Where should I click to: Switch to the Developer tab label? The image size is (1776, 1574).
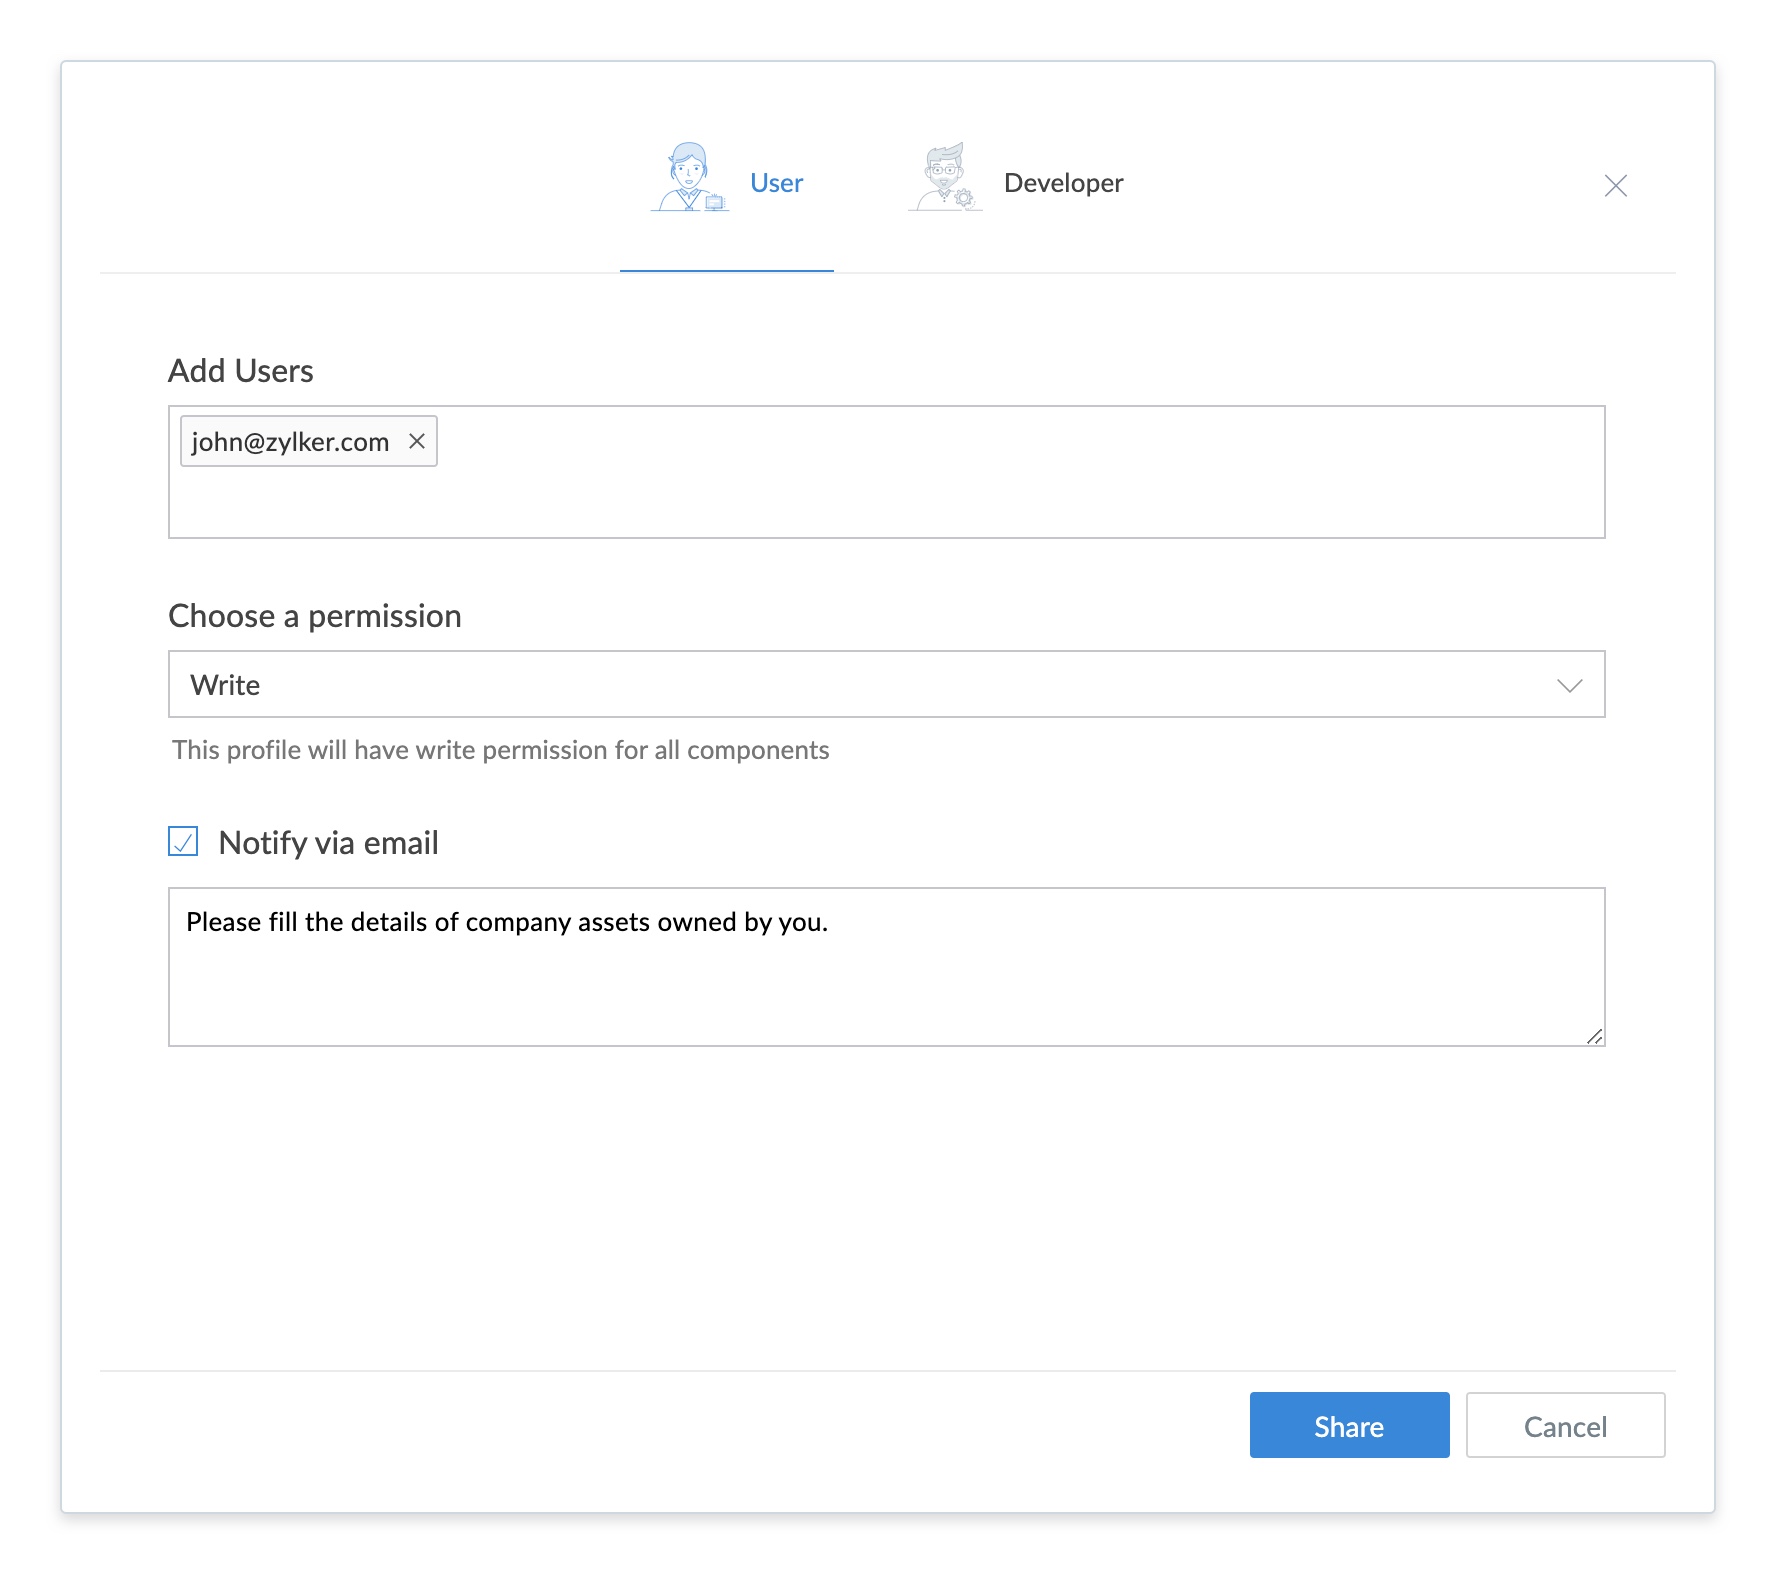(1063, 183)
